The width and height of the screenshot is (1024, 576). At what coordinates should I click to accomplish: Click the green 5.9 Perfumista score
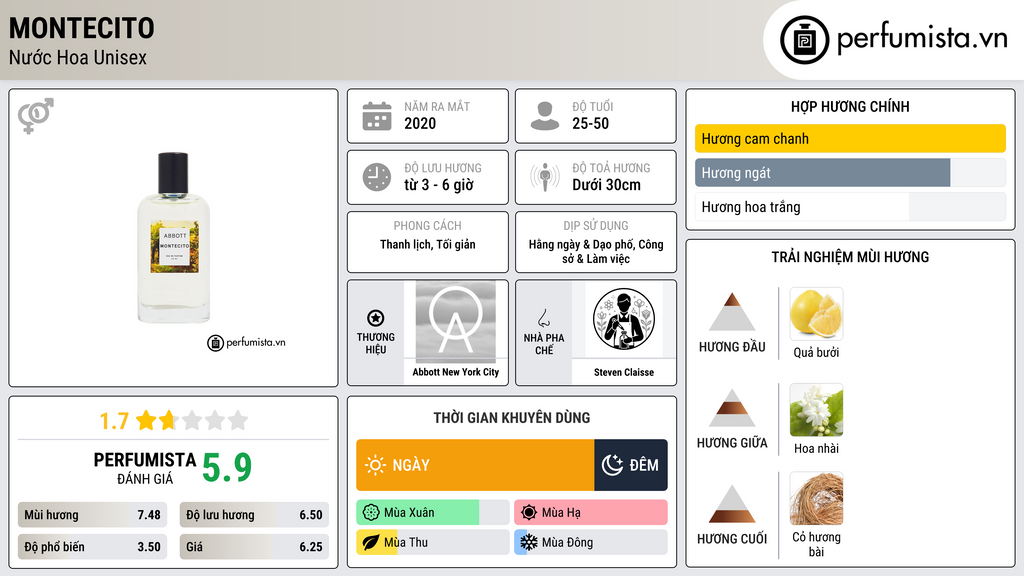point(227,468)
